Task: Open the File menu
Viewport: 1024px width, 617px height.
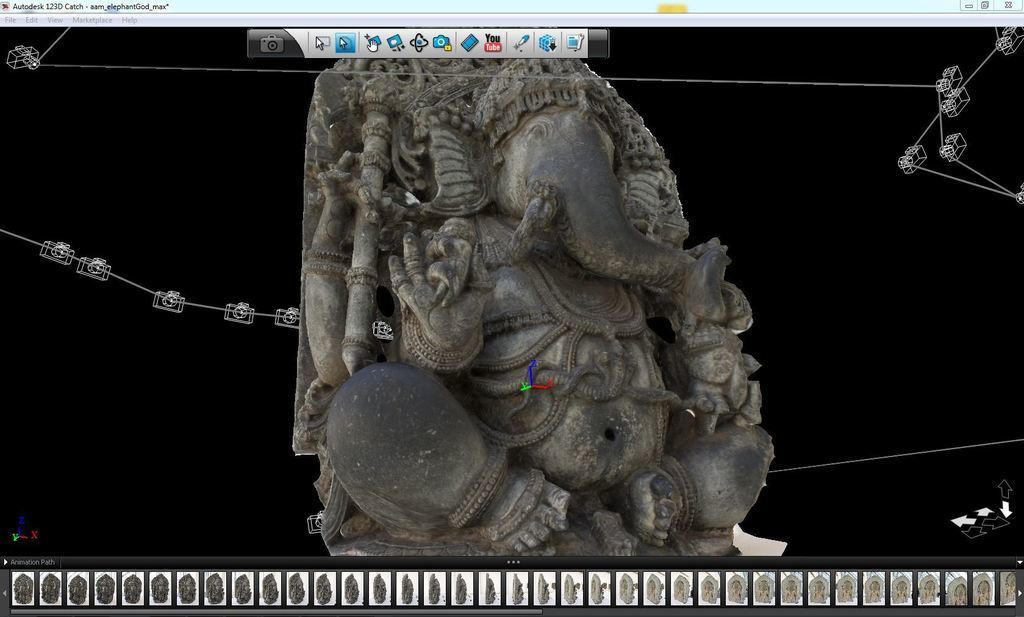Action: [x=10, y=20]
